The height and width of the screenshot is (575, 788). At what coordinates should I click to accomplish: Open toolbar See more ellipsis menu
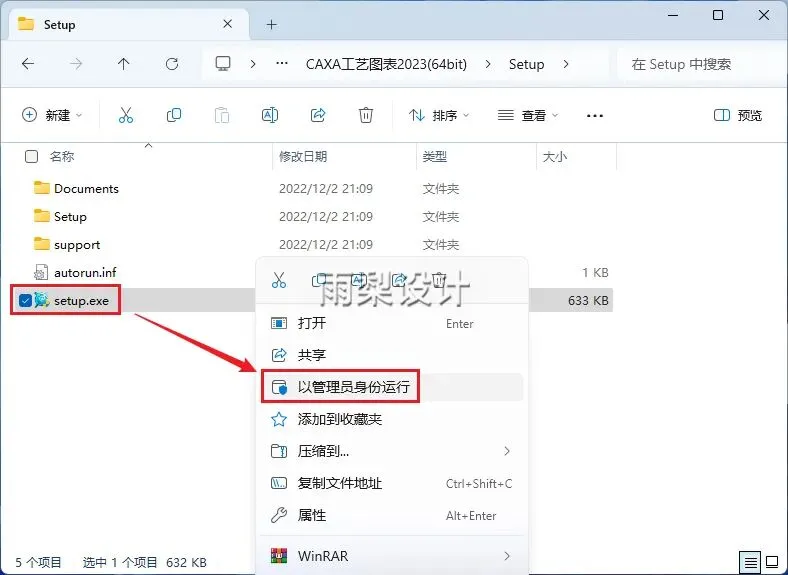pos(595,116)
